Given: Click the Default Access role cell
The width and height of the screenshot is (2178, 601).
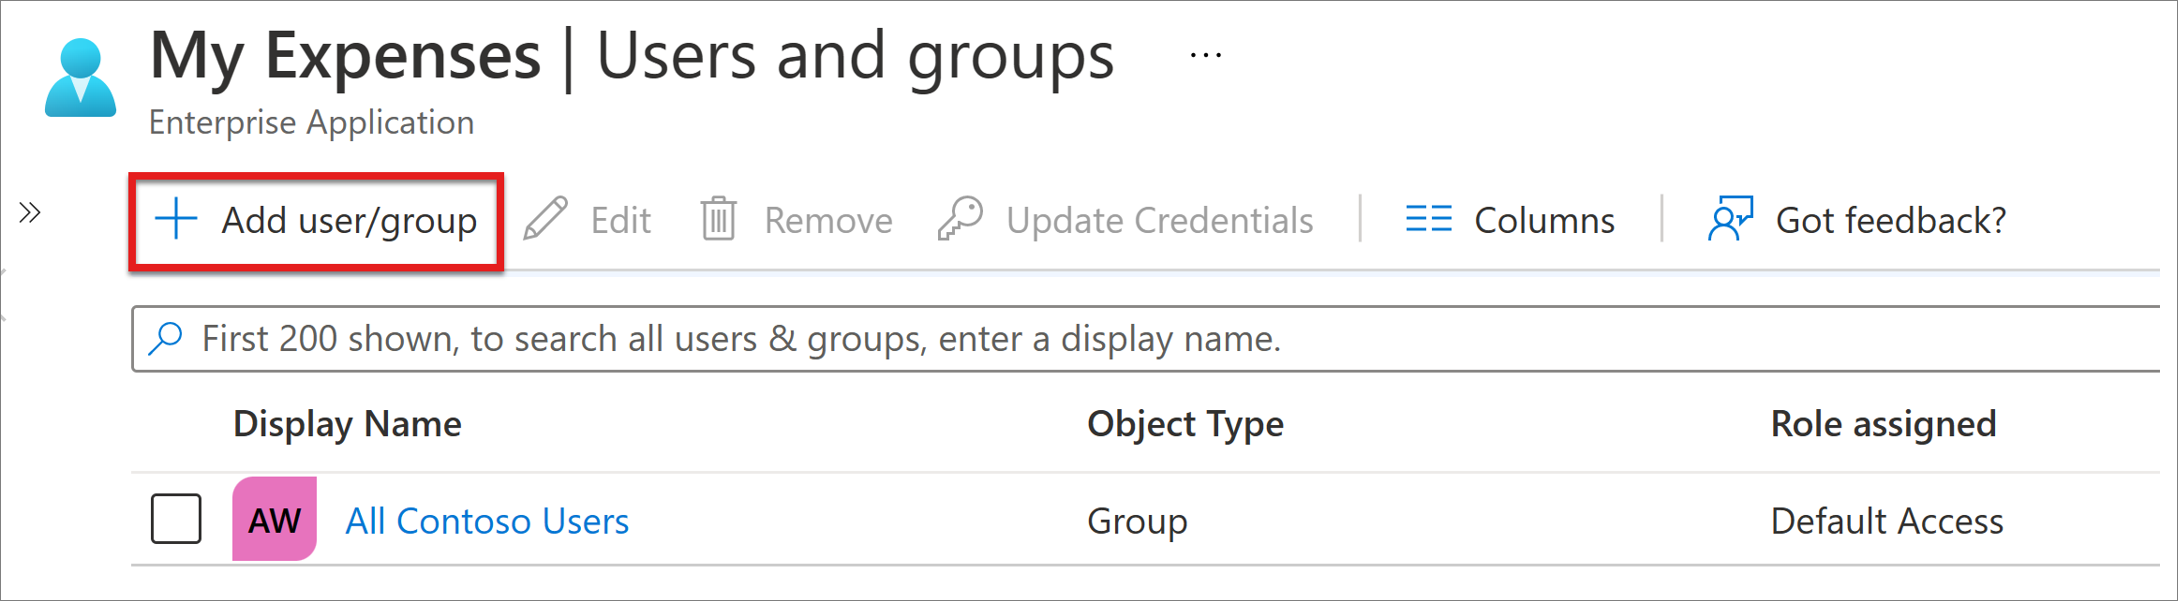Looking at the screenshot, I should [x=1887, y=521].
